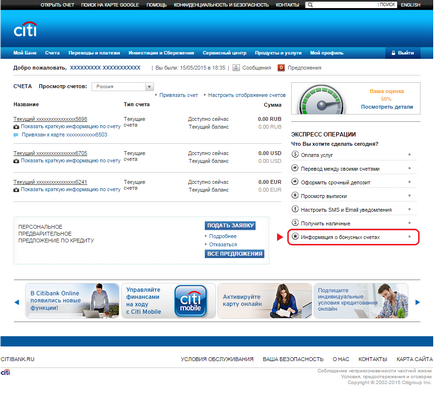Open the Сервисный центр menu
434x398 pixels.
pyautogui.click(x=224, y=53)
